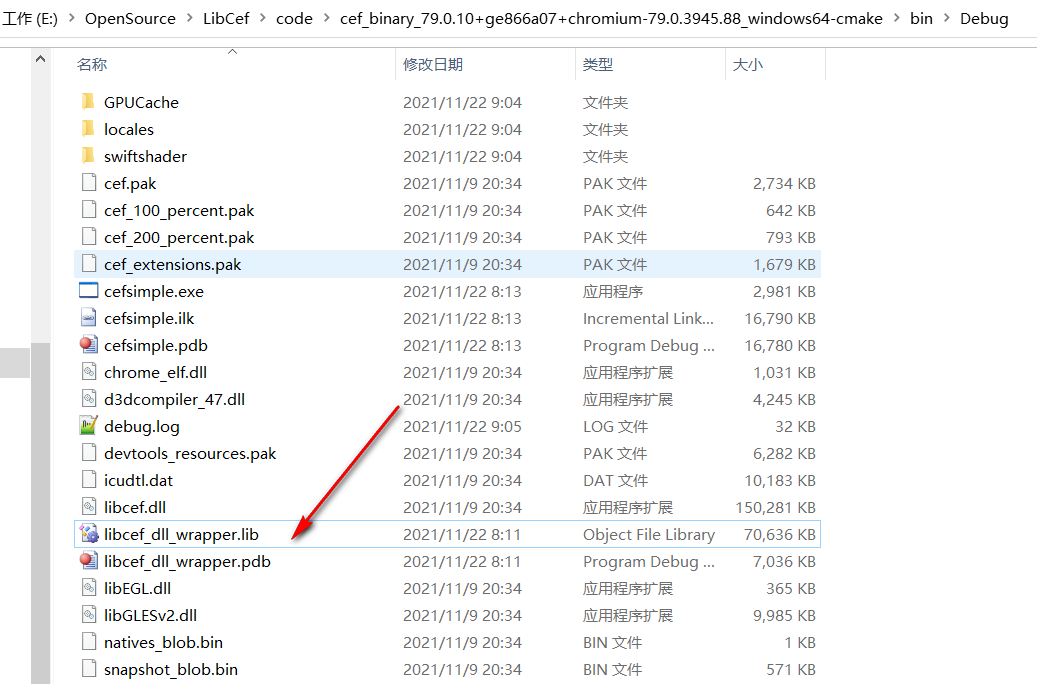Select the swiftshader file name
1037x684 pixels.
point(145,157)
